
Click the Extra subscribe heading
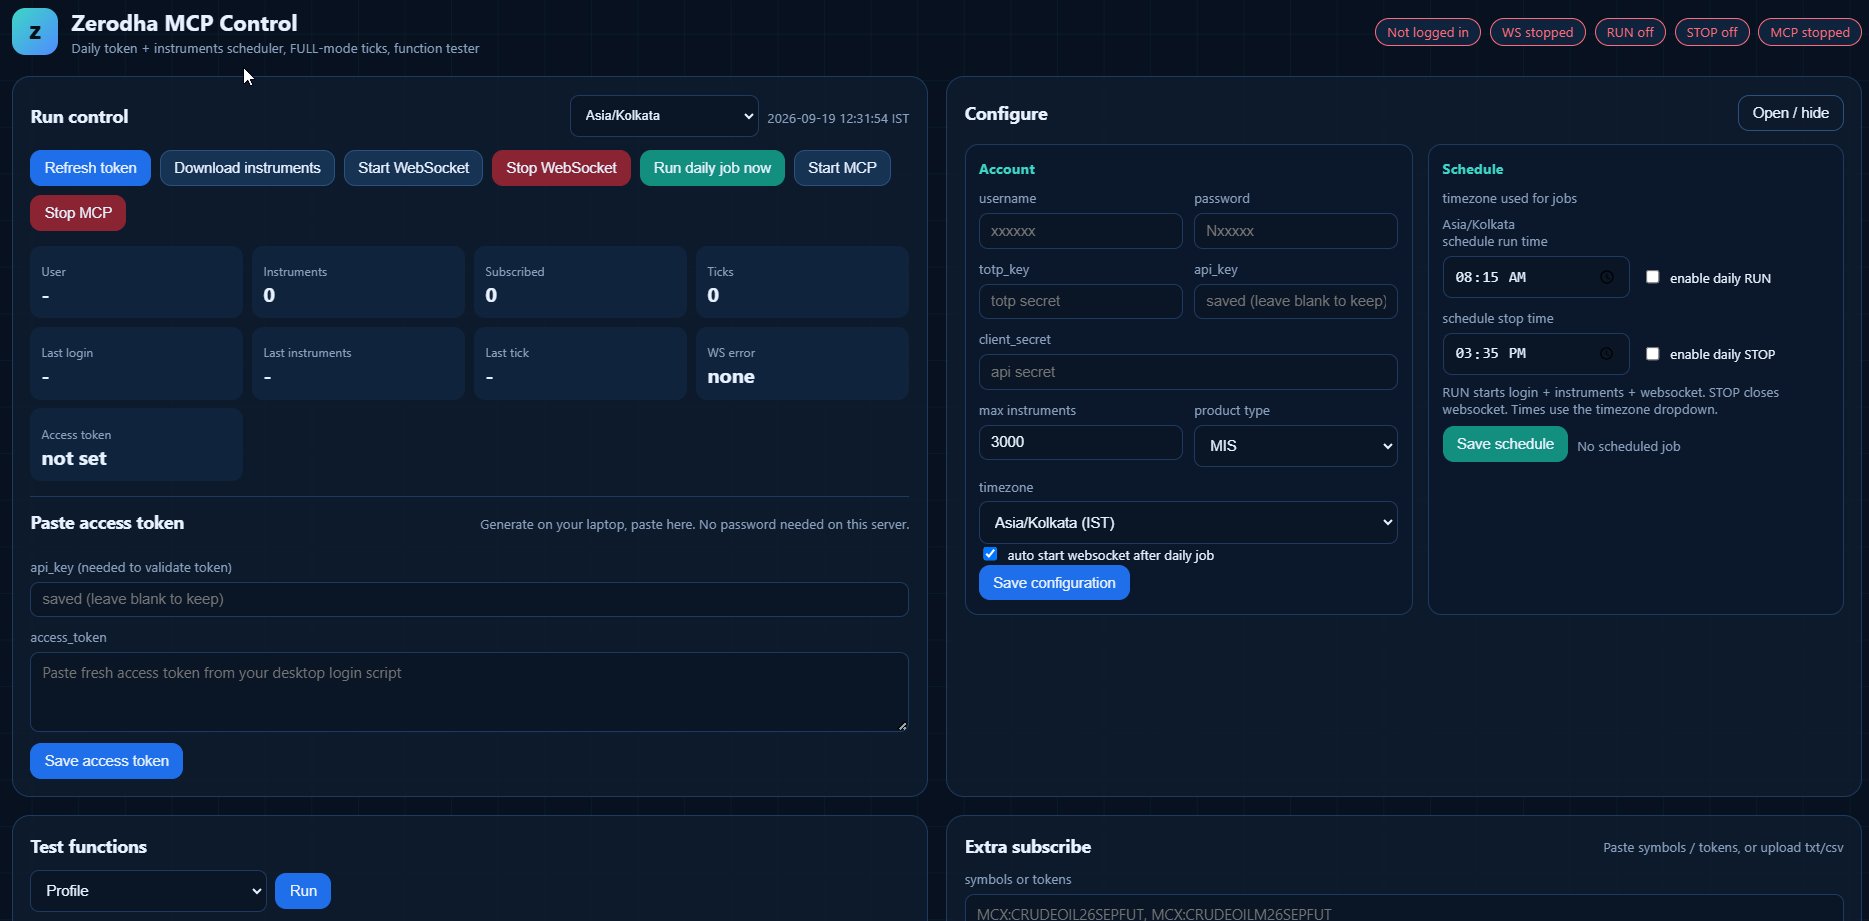[x=1027, y=847]
